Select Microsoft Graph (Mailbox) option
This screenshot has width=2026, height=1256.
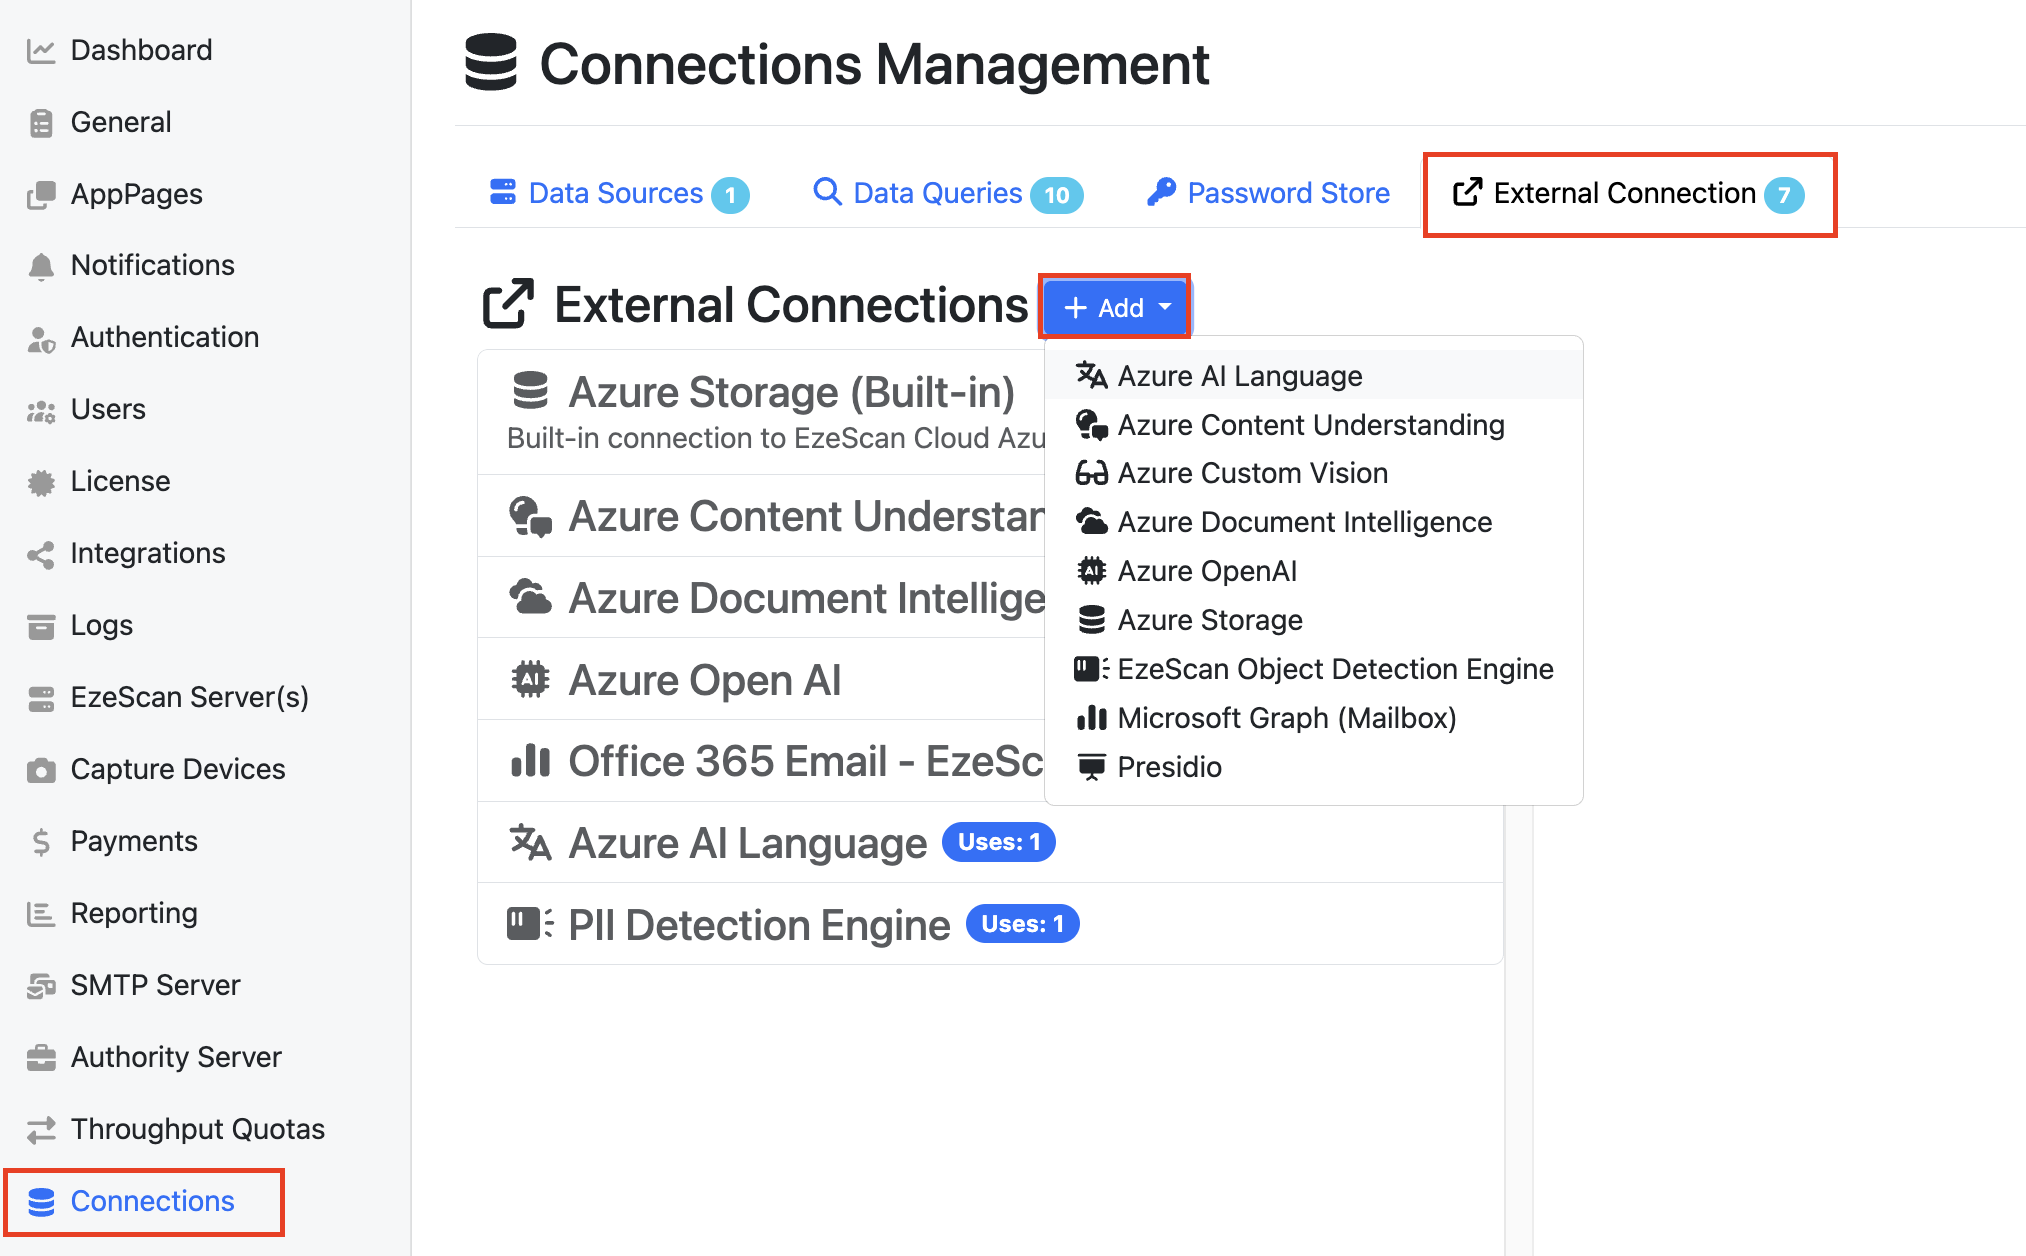[x=1313, y=718]
